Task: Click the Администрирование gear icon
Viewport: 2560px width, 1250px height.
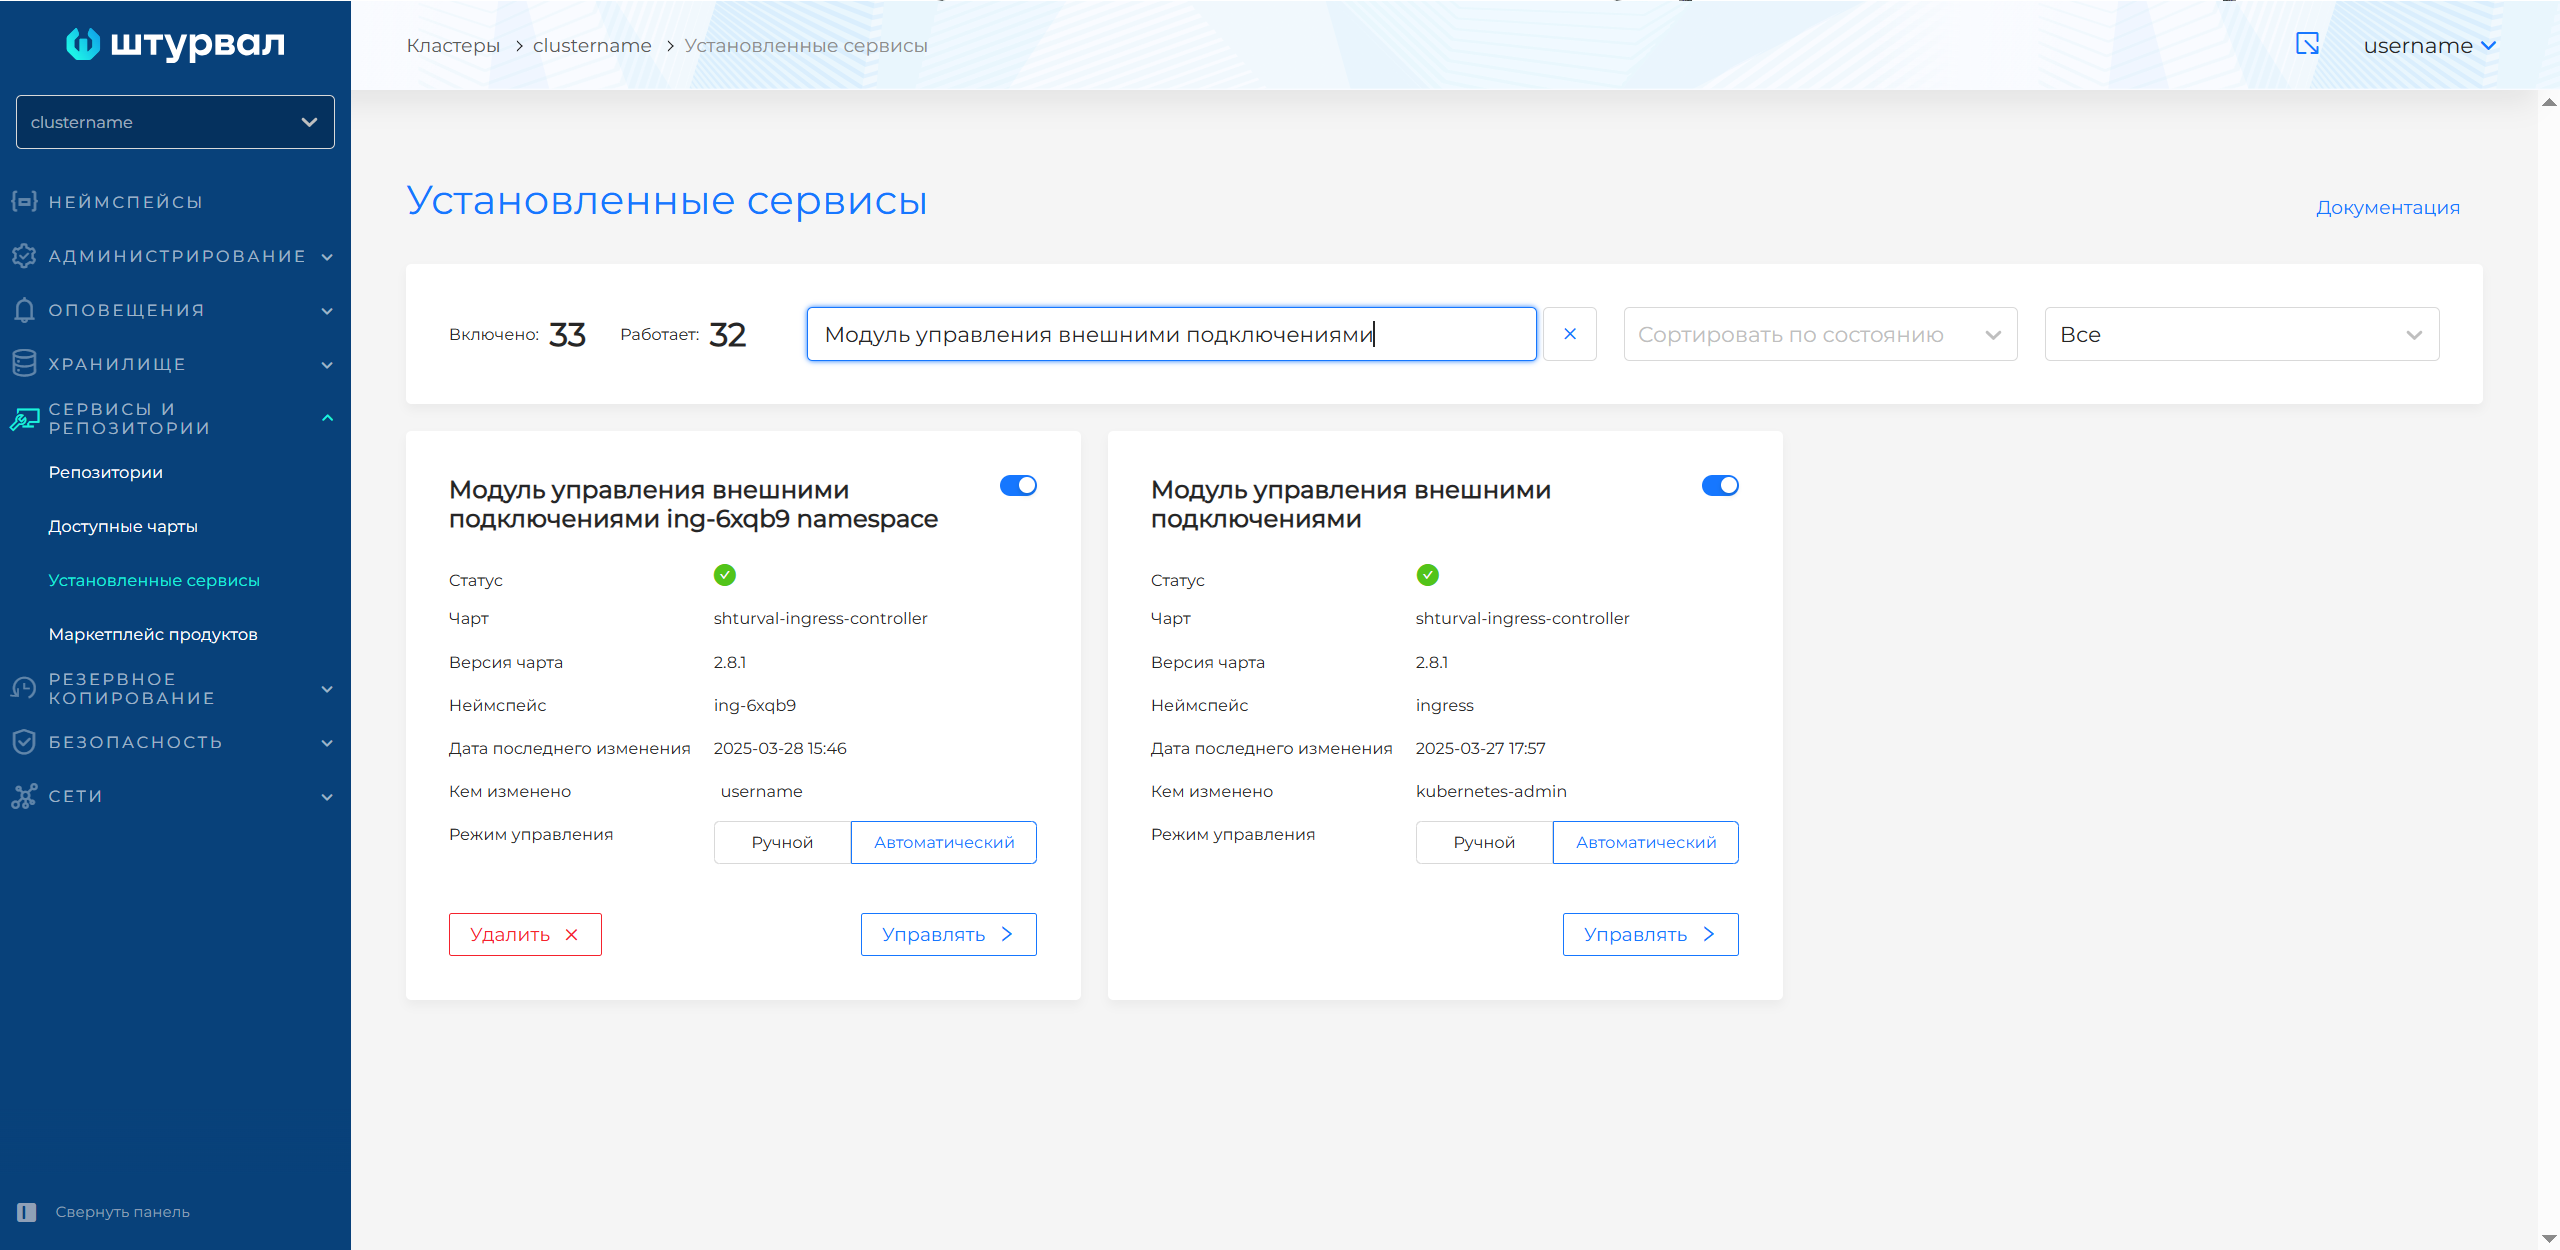Action: point(24,256)
